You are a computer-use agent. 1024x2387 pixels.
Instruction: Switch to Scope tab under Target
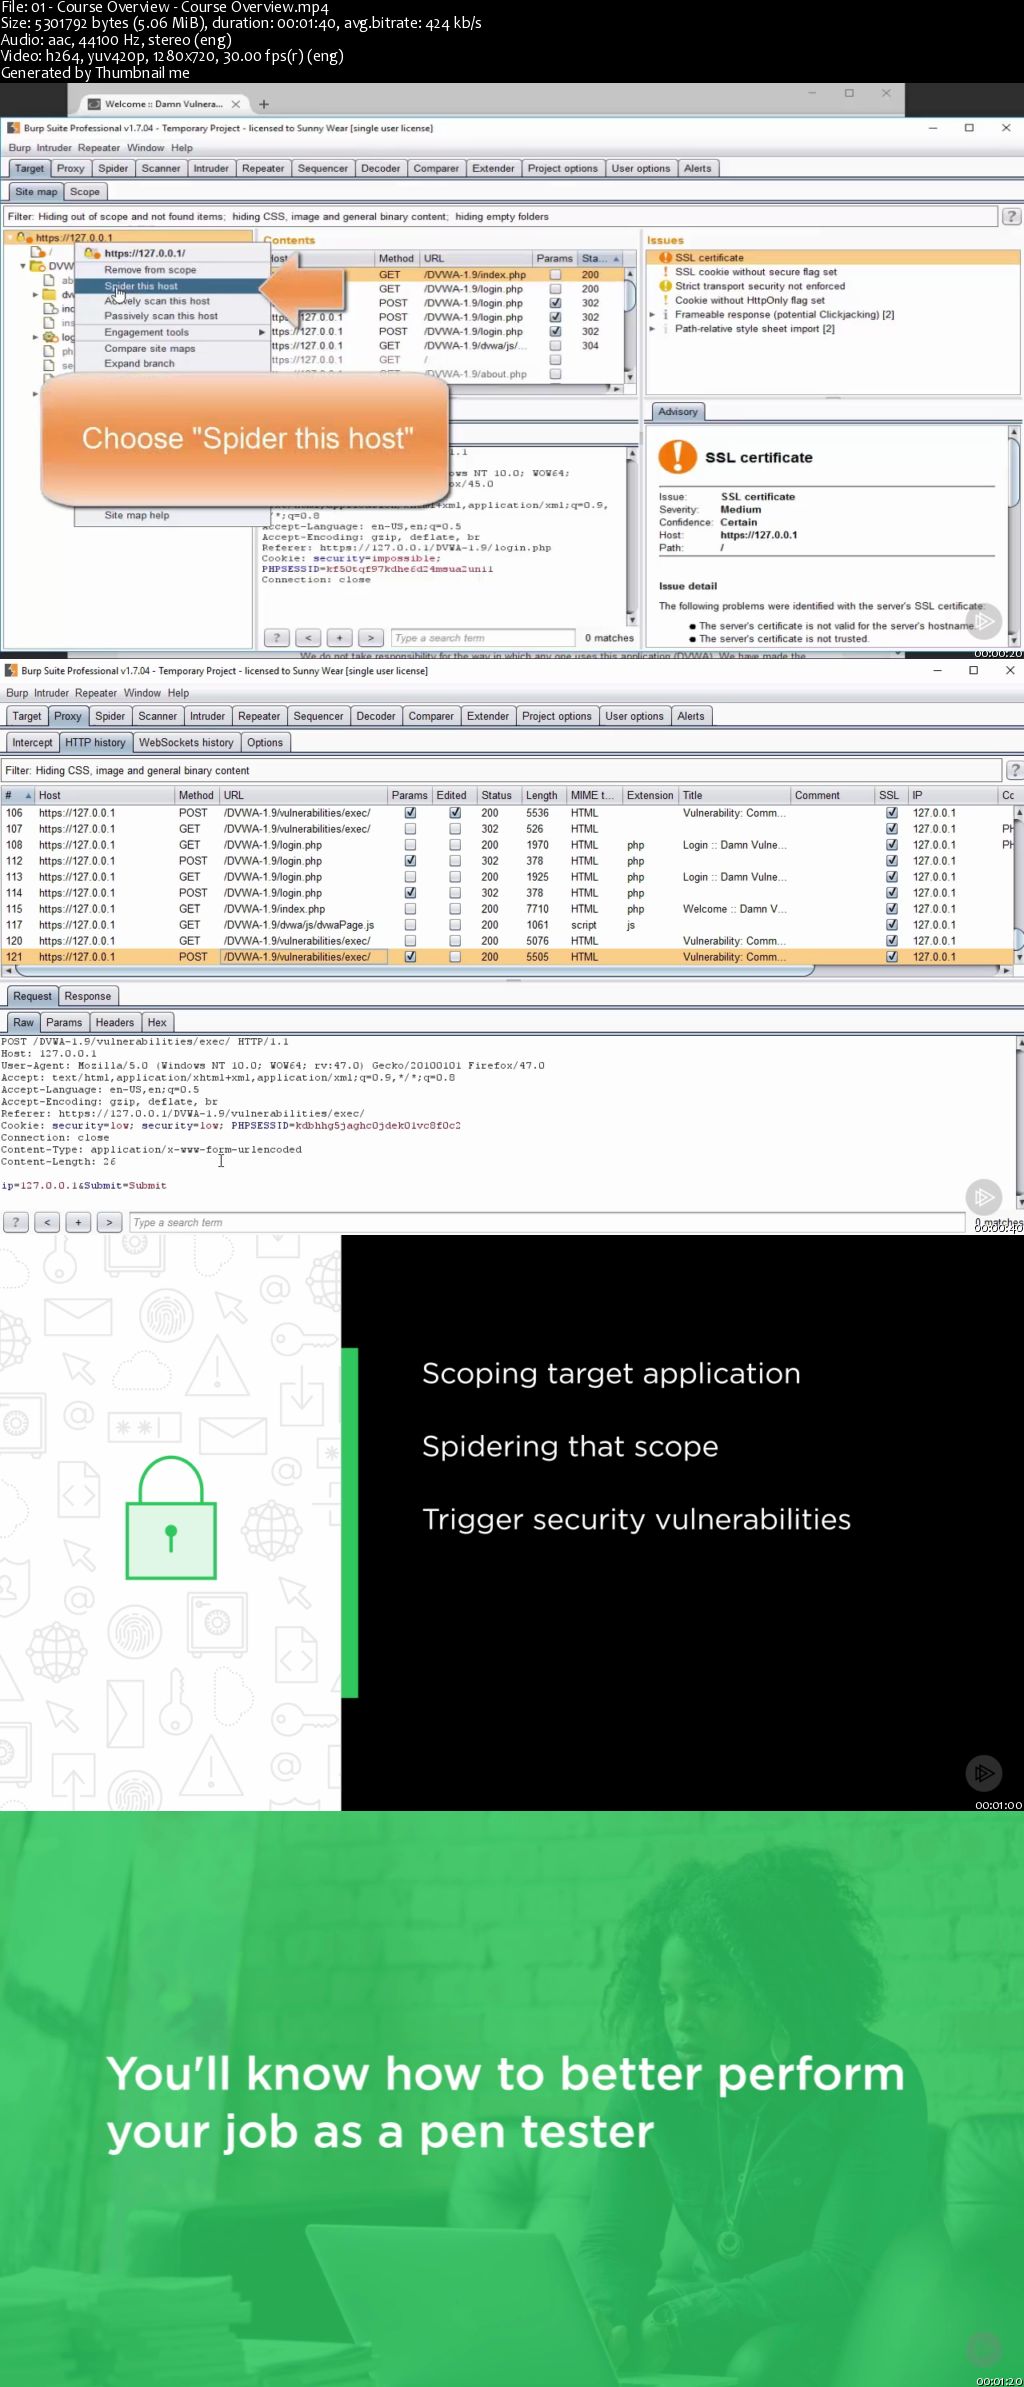click(85, 192)
